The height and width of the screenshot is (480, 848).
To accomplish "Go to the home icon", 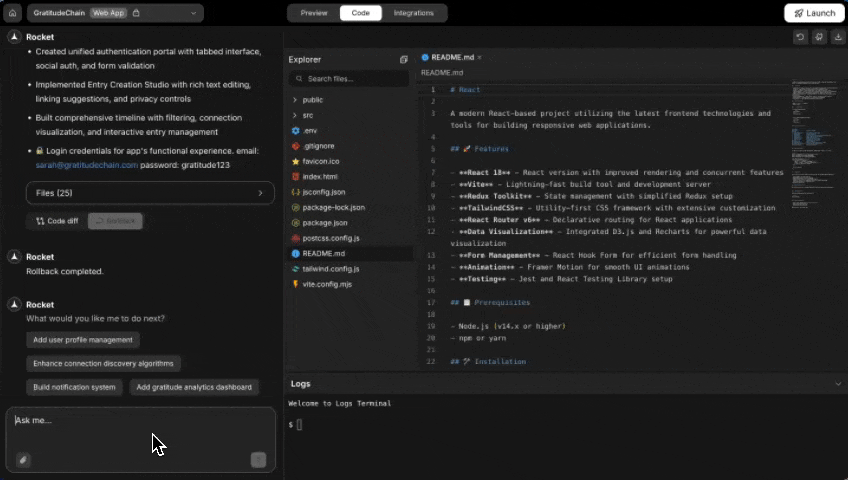I will [12, 13].
